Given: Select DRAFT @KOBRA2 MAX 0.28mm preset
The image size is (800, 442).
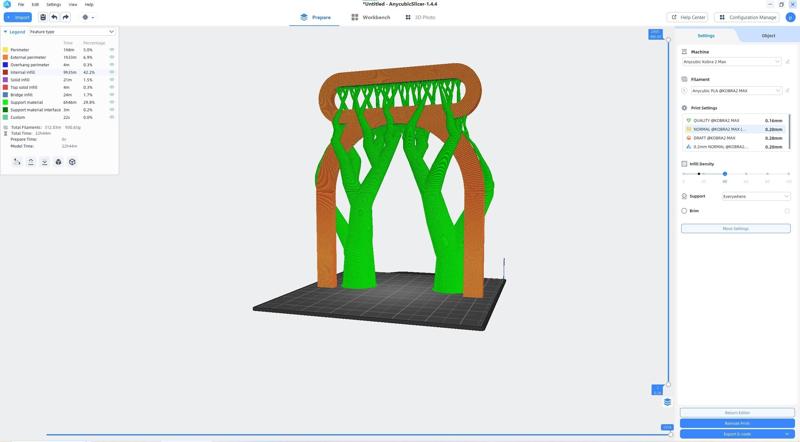Looking at the screenshot, I should (x=735, y=138).
